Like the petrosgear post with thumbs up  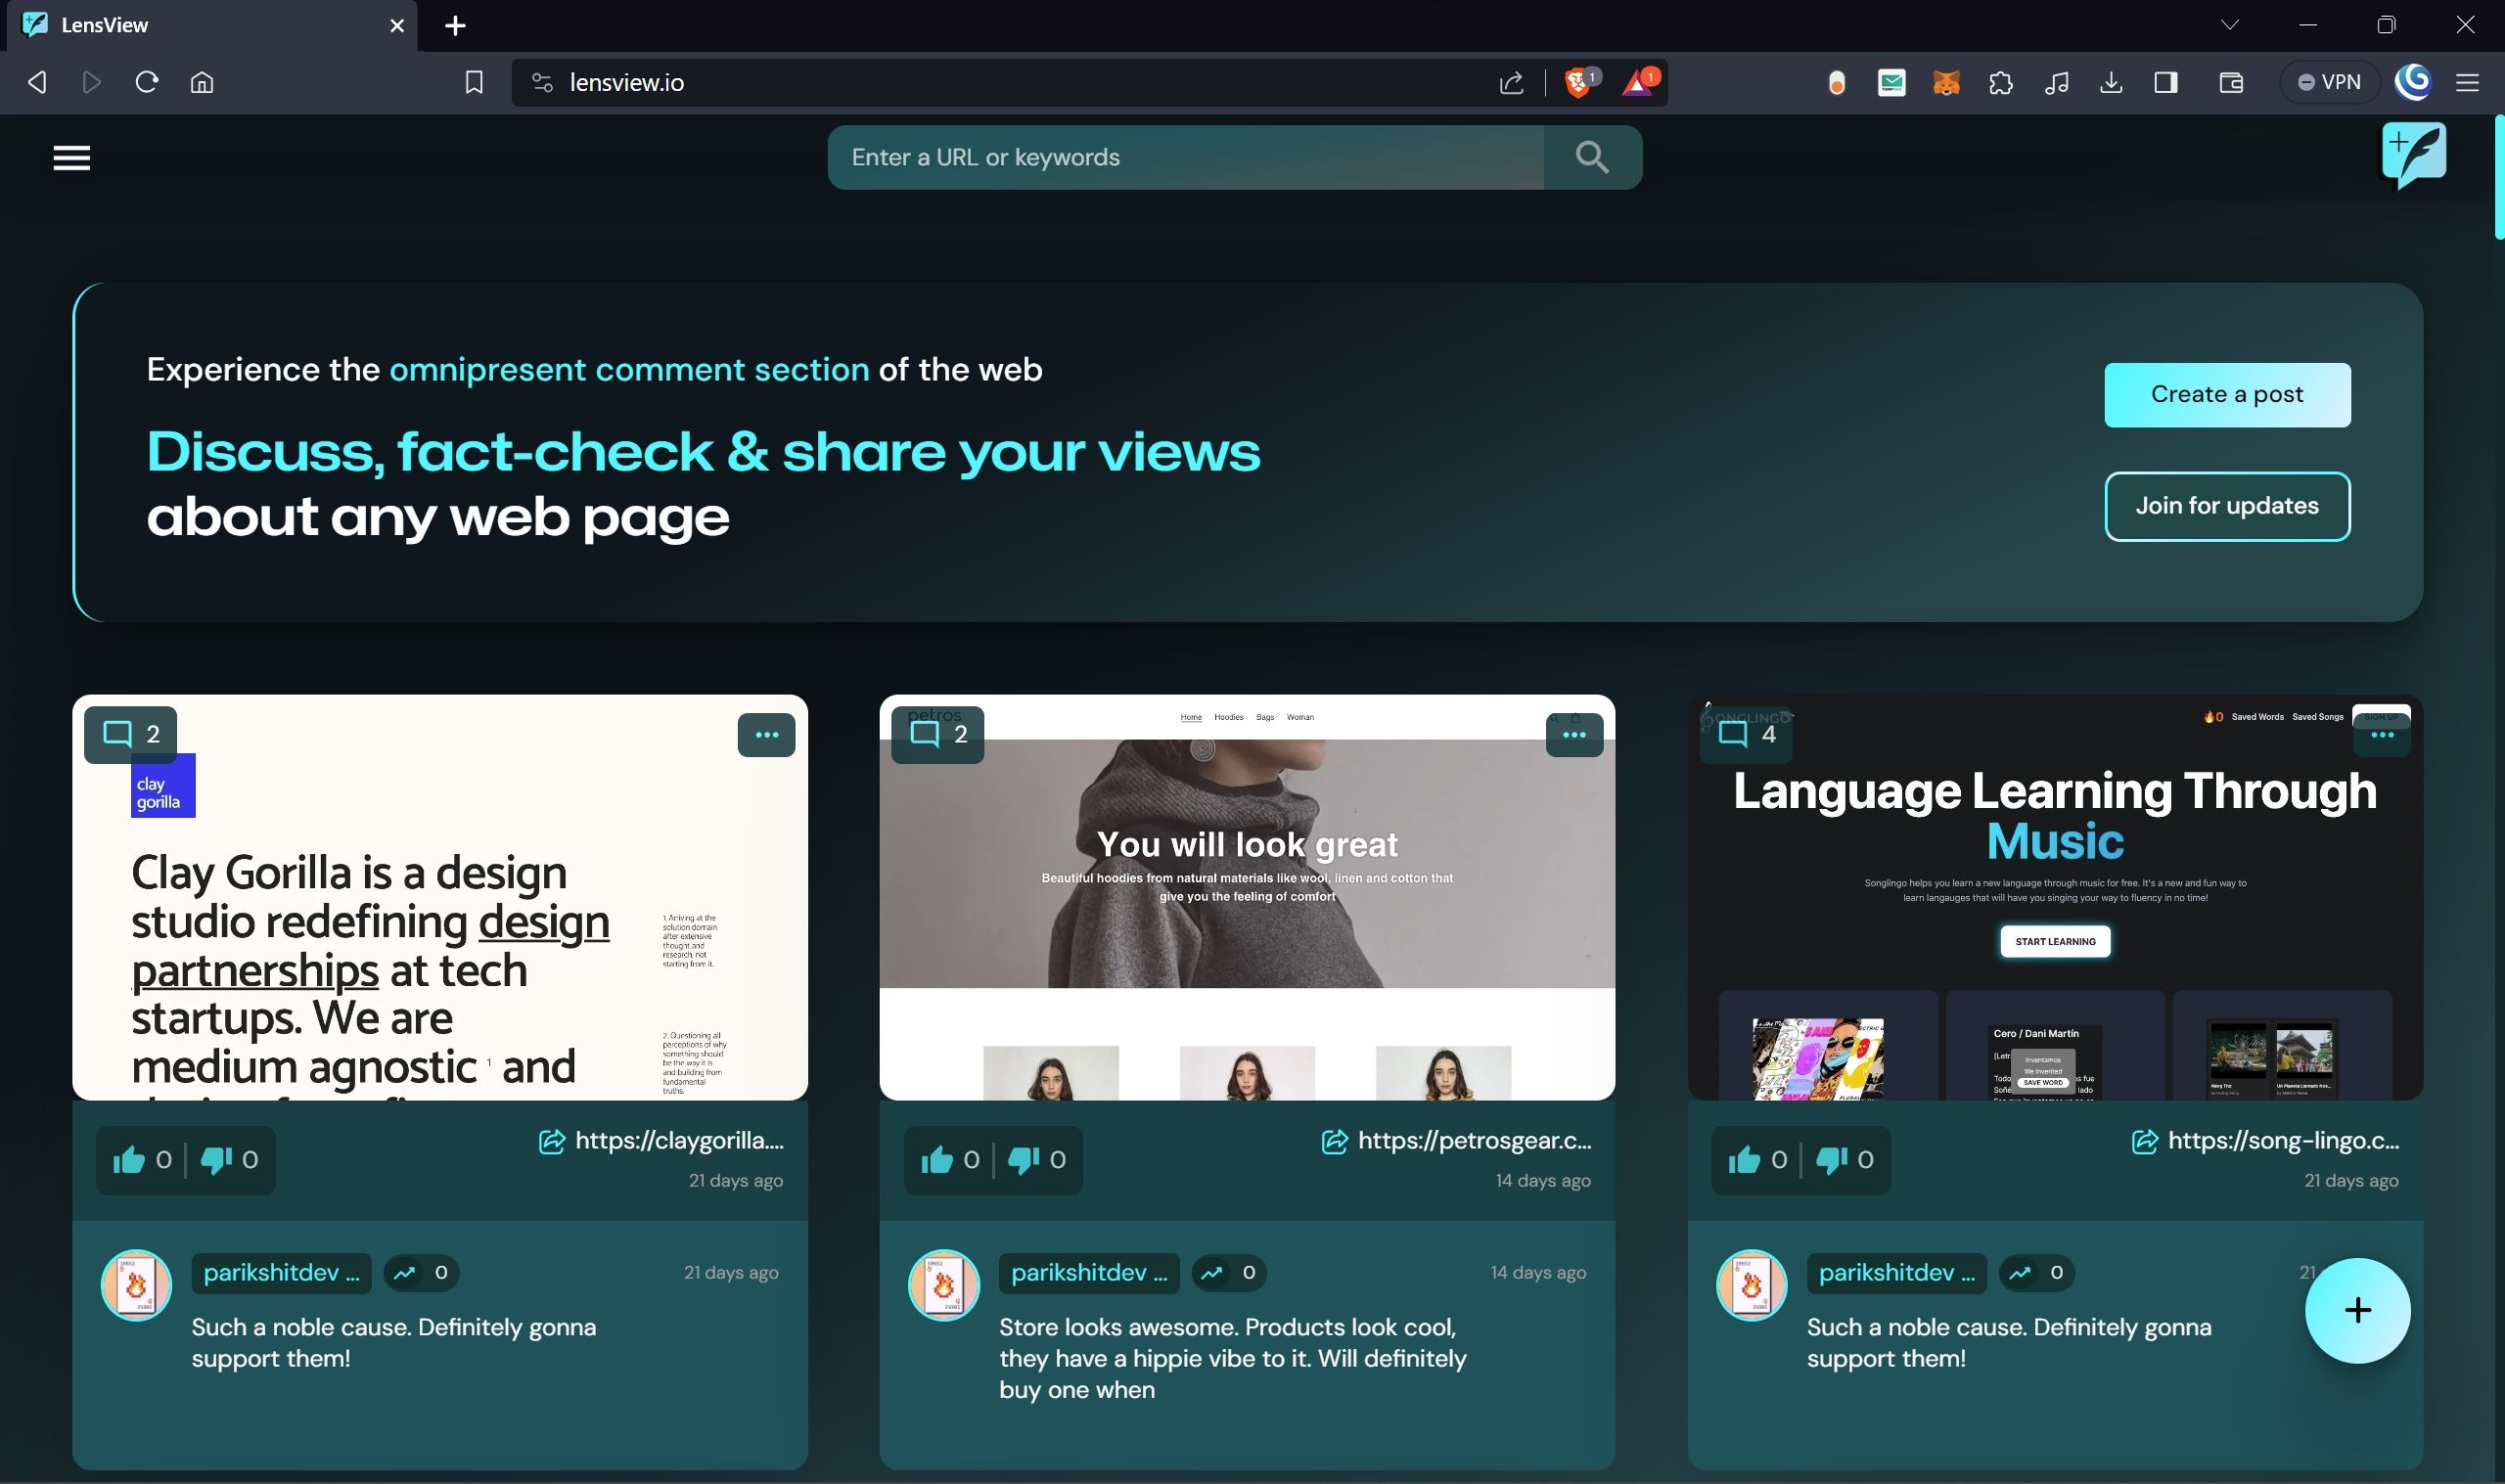(937, 1160)
